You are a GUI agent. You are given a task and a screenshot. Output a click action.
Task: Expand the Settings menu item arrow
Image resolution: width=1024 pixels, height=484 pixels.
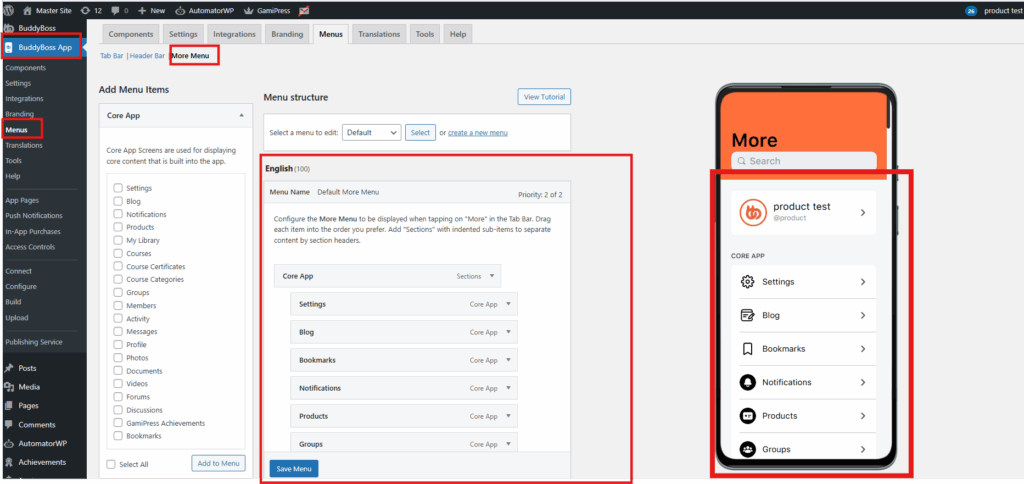(x=507, y=304)
